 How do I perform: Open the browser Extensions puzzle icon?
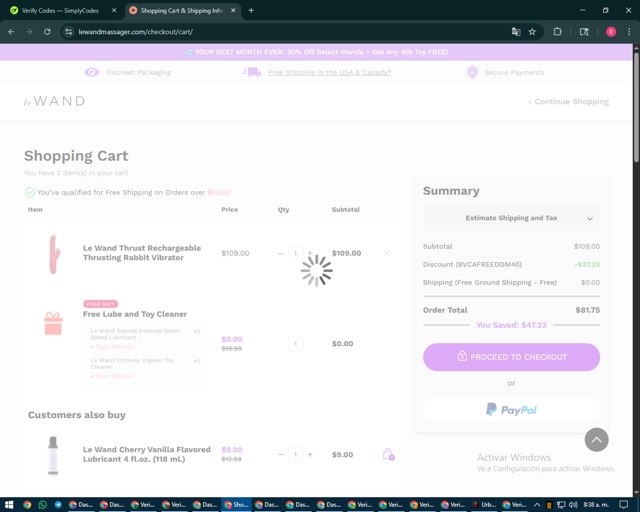pyautogui.click(x=557, y=31)
